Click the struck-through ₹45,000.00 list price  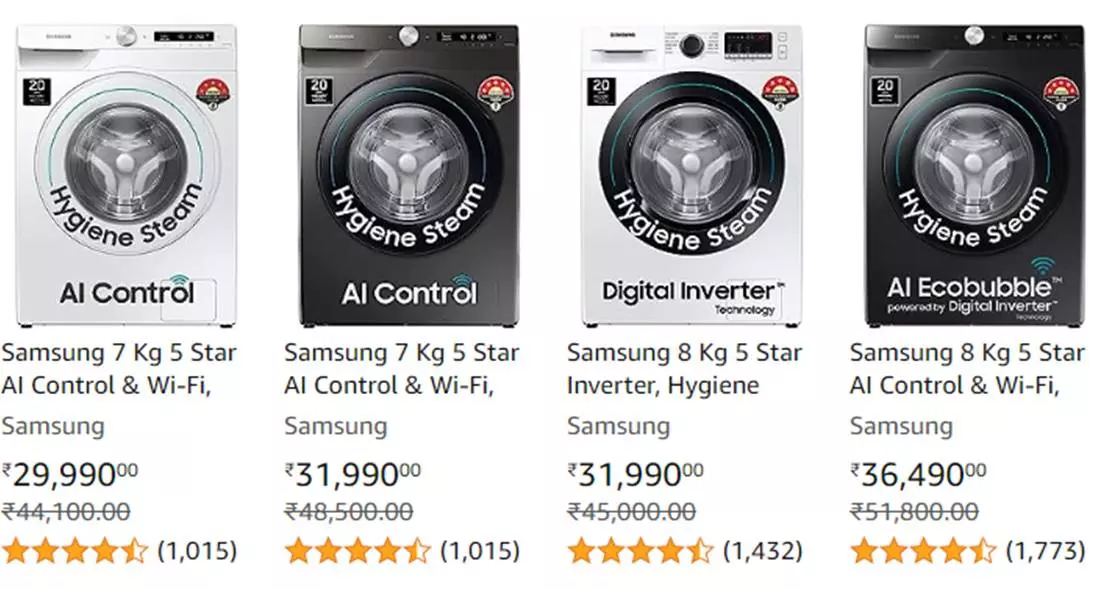point(631,512)
